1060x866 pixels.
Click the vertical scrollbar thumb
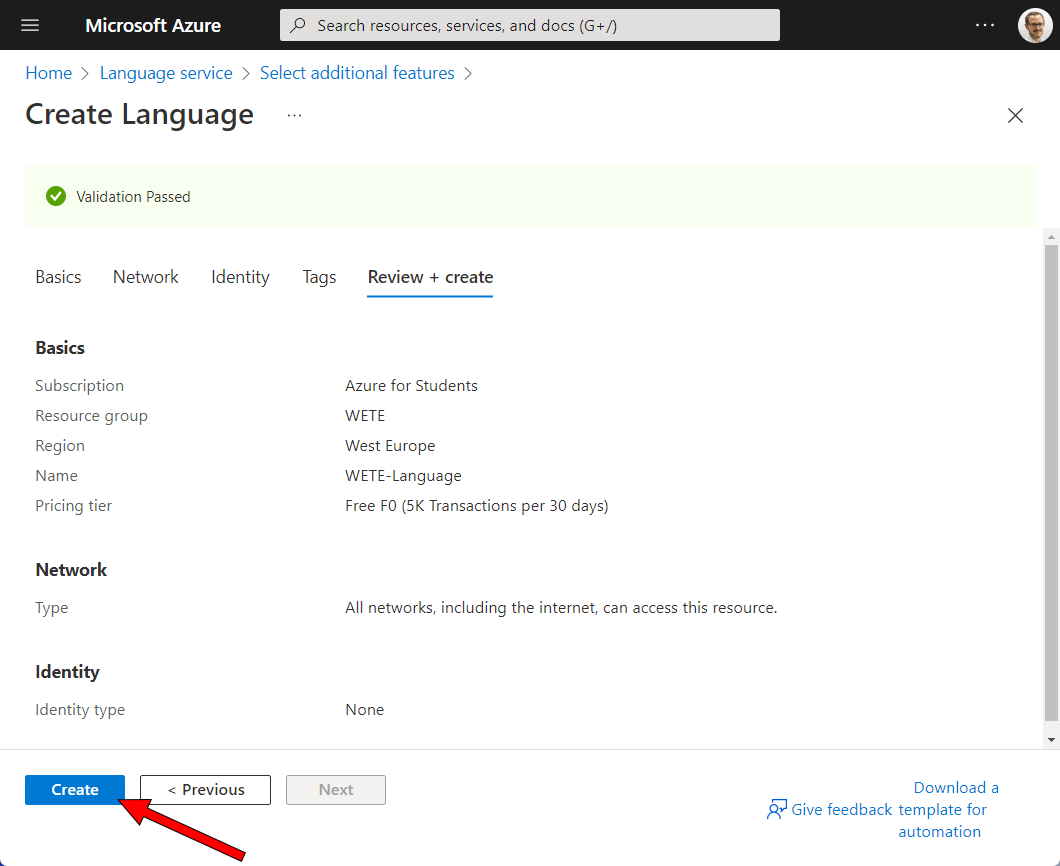[1051, 483]
